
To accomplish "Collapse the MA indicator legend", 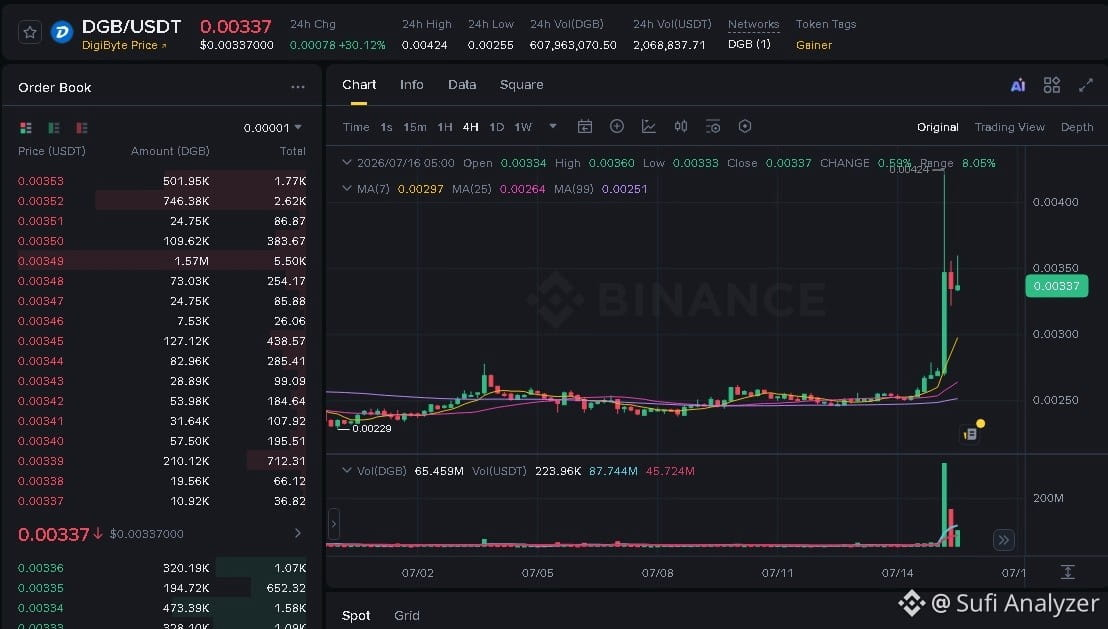I will (346, 189).
